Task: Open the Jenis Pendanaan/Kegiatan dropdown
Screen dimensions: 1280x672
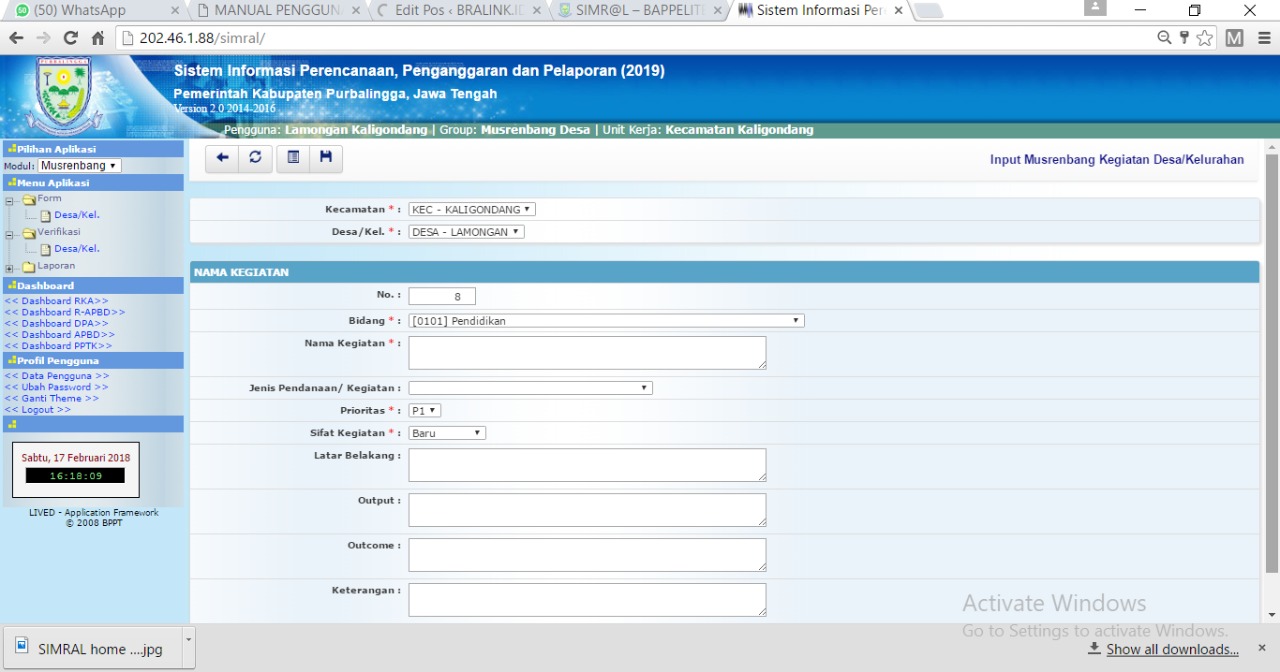Action: point(530,388)
